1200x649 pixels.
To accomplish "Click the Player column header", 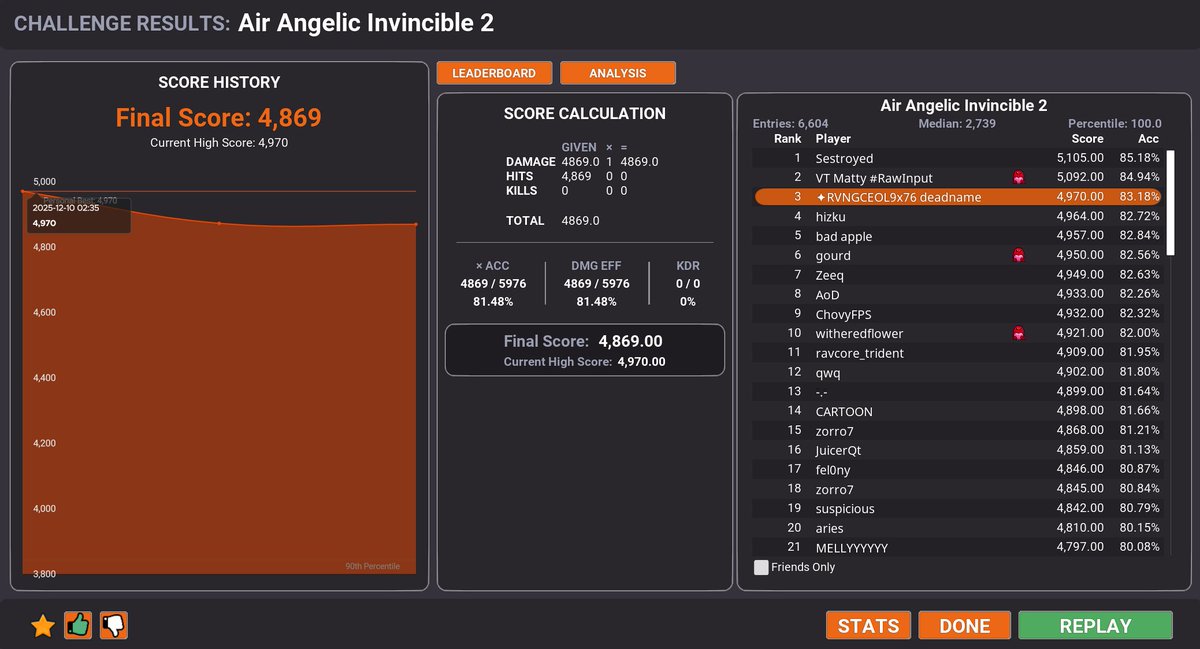I will pyautogui.click(x=834, y=139).
